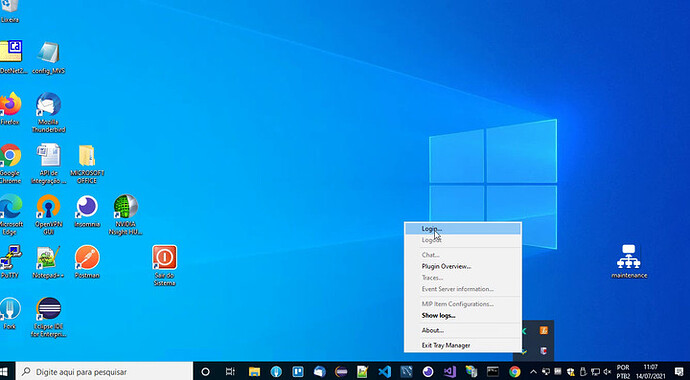Select the Insomnia desktop shortcut
690x380 pixels.
point(87,211)
